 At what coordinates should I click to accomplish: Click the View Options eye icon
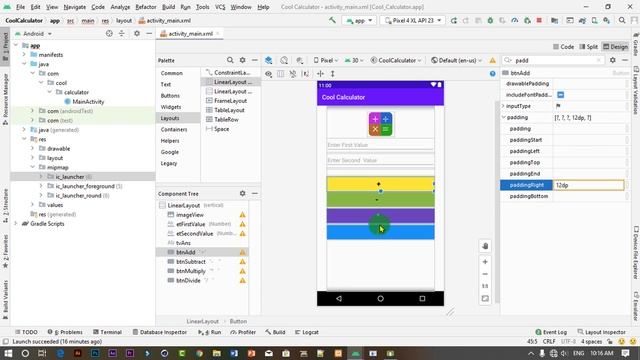pos(269,74)
